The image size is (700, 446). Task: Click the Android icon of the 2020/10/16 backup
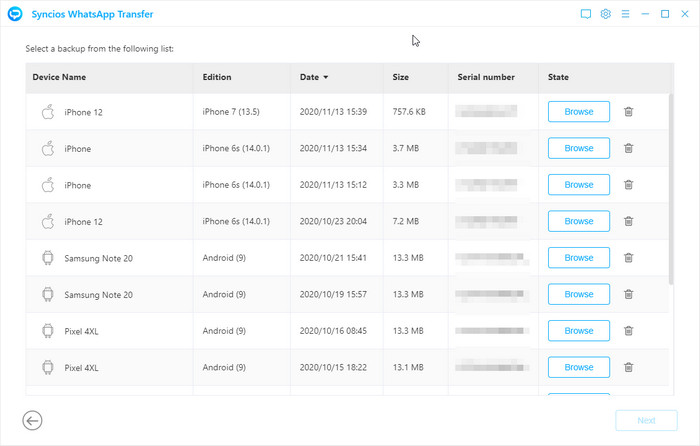click(48, 331)
